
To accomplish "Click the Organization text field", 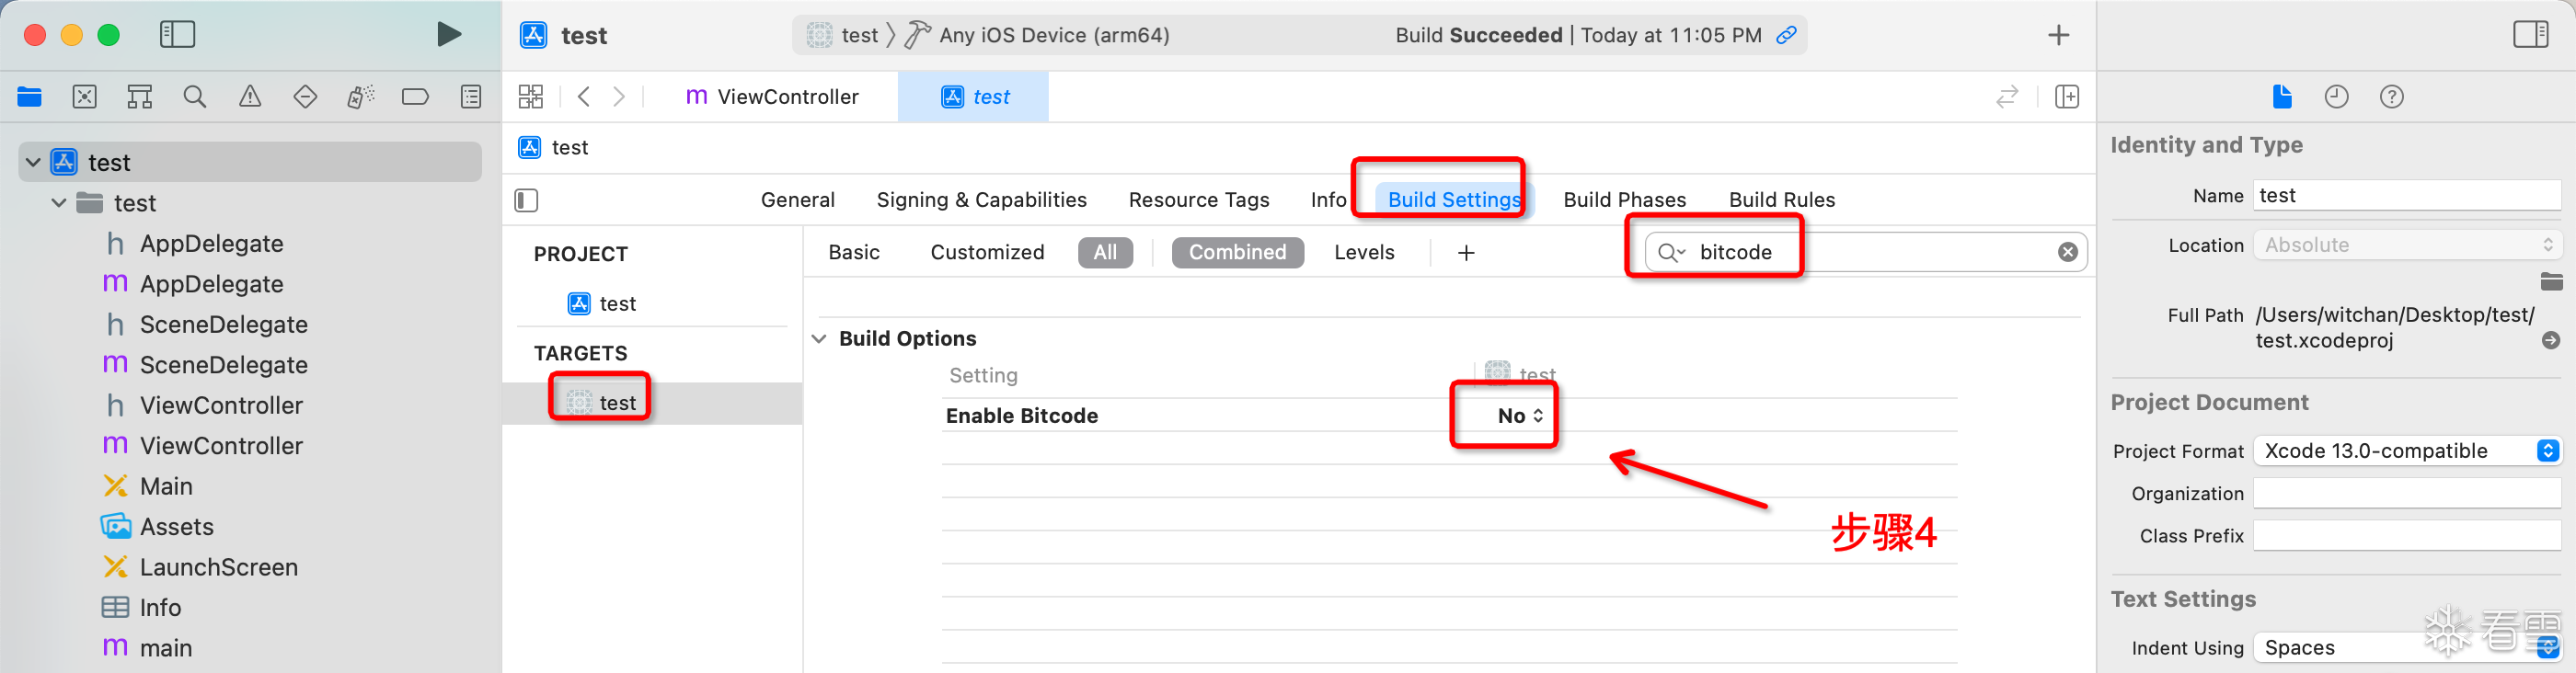I will [2406, 494].
